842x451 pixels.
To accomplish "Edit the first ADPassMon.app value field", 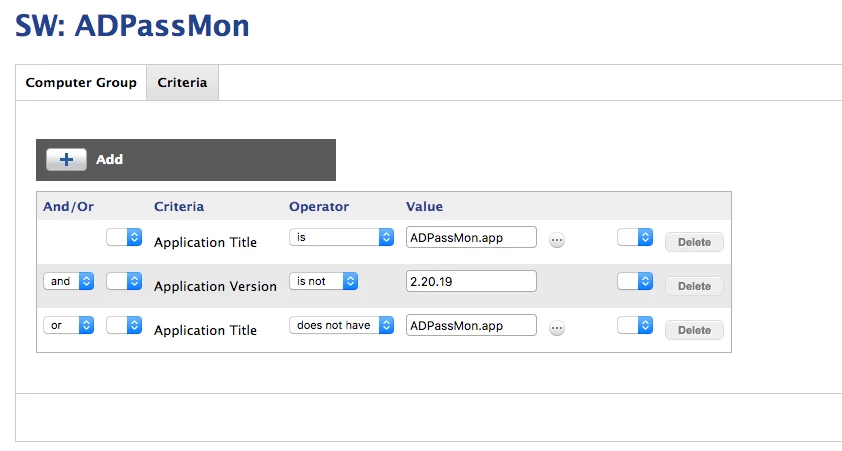I will (471, 237).
